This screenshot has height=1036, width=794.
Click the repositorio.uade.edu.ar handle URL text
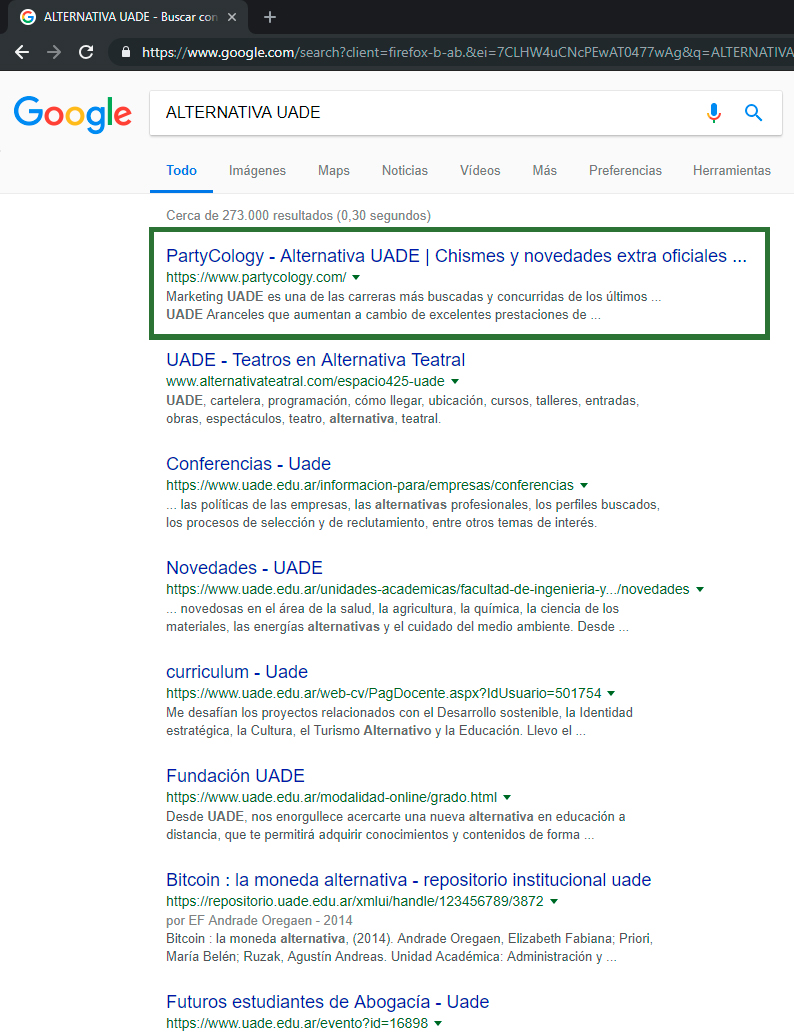pyautogui.click(x=355, y=901)
